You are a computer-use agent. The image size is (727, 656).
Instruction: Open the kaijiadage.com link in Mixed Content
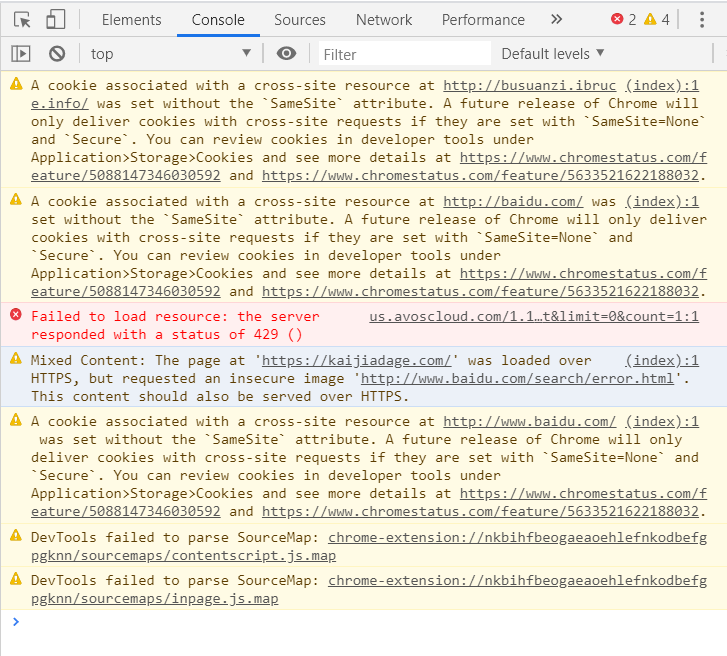point(357,360)
